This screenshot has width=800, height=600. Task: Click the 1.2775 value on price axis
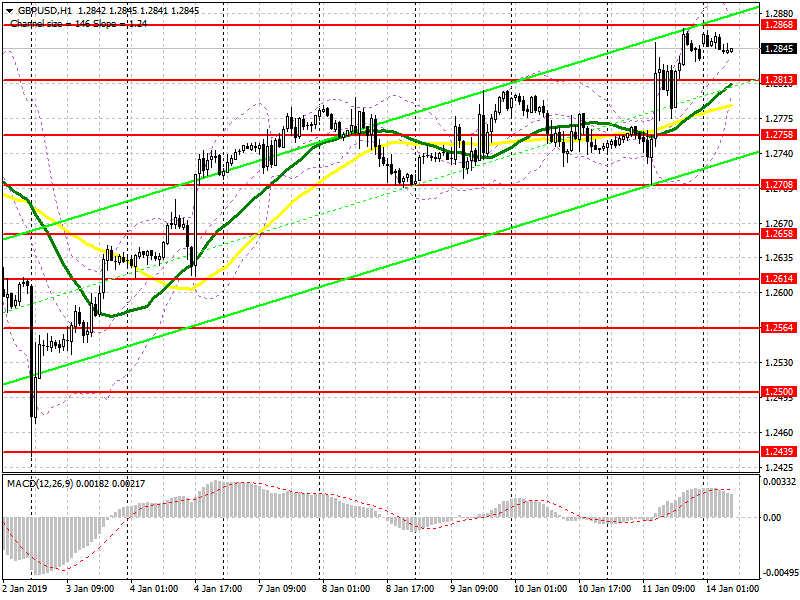pos(779,119)
